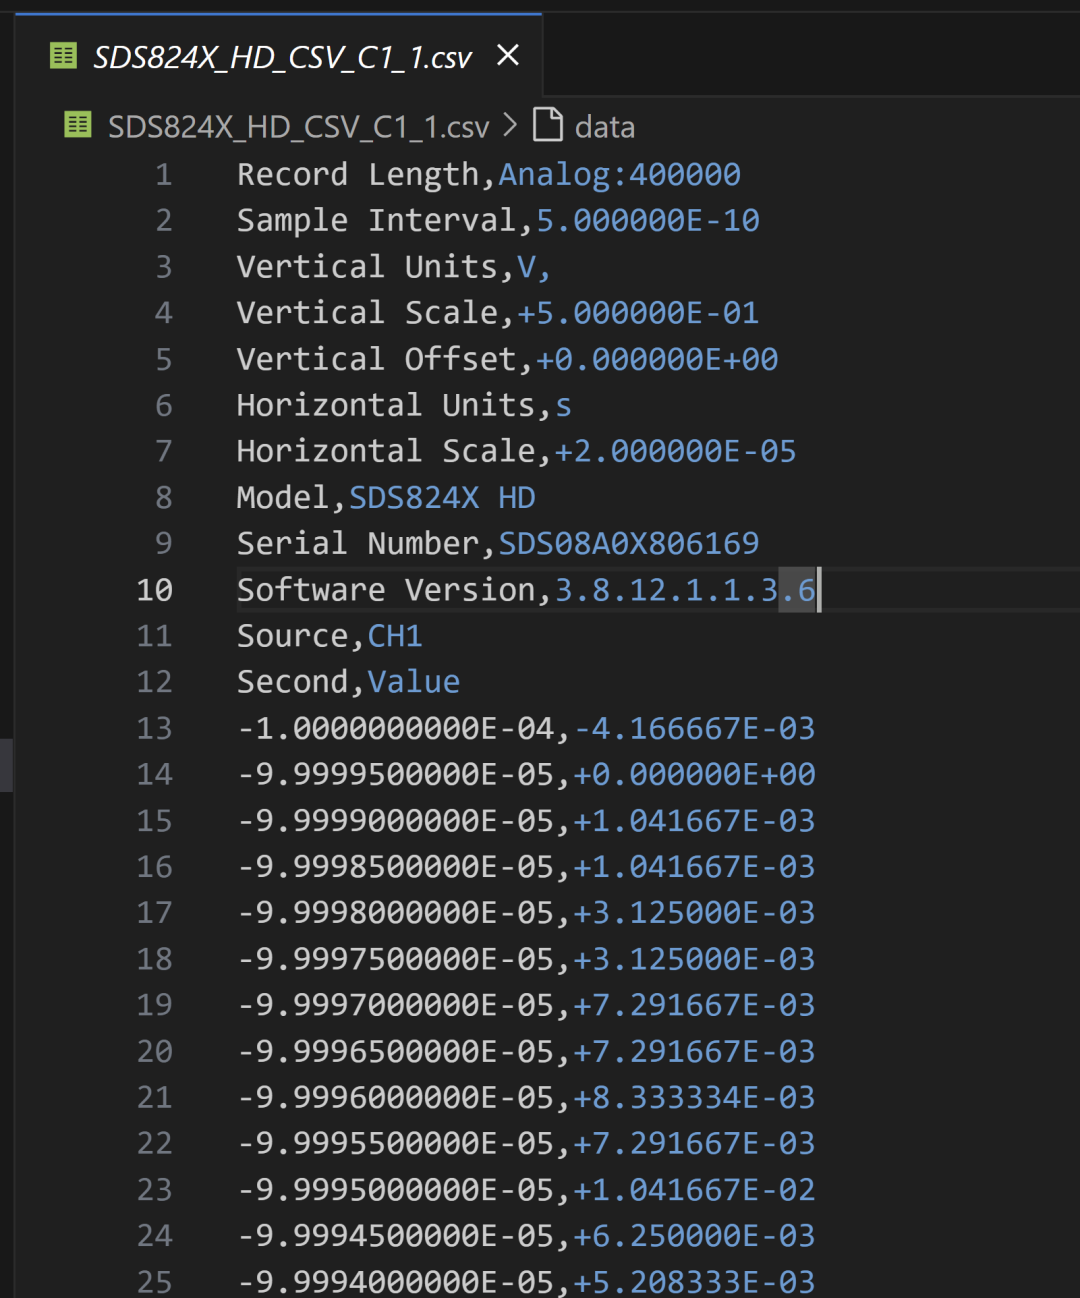This screenshot has width=1080, height=1298.
Task: Click line number 25 in the gutter
Action: tap(155, 1281)
